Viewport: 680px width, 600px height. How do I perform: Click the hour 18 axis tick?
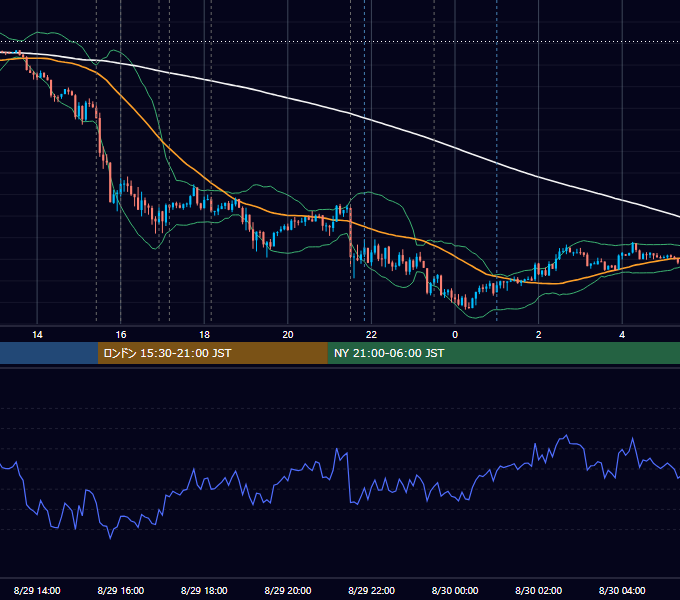[204, 335]
